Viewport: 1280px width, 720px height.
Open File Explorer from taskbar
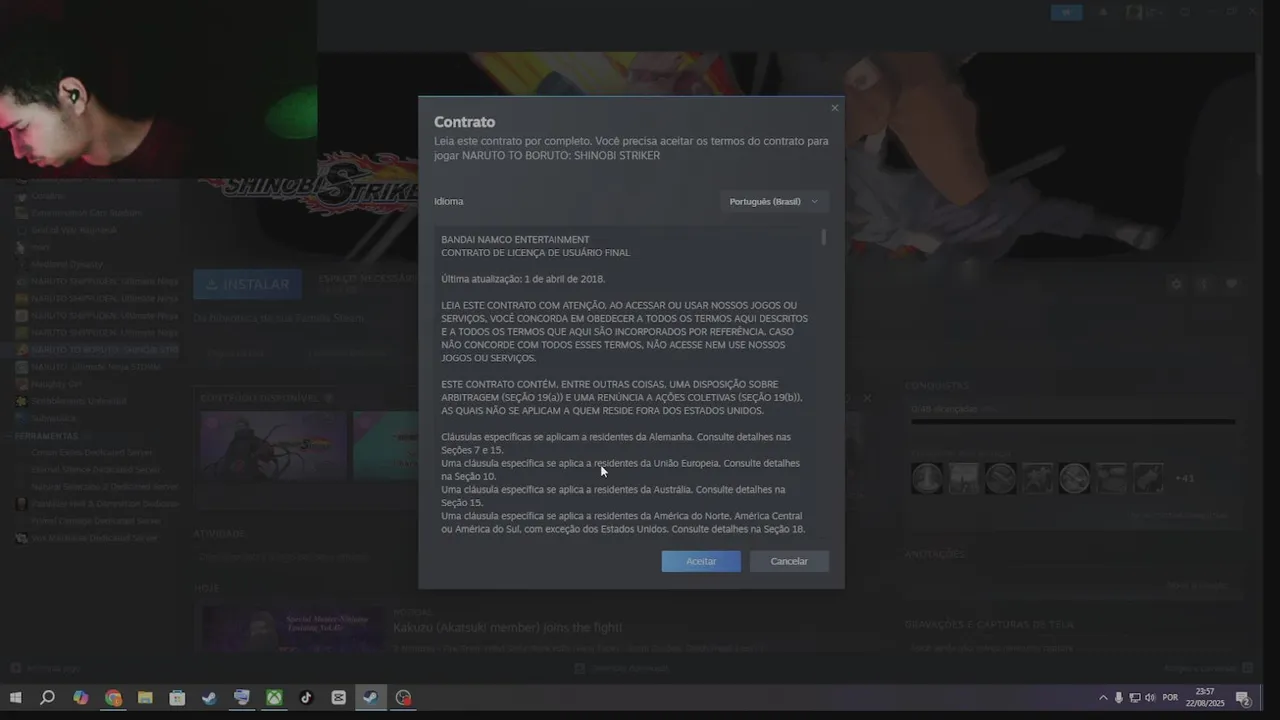(x=145, y=698)
